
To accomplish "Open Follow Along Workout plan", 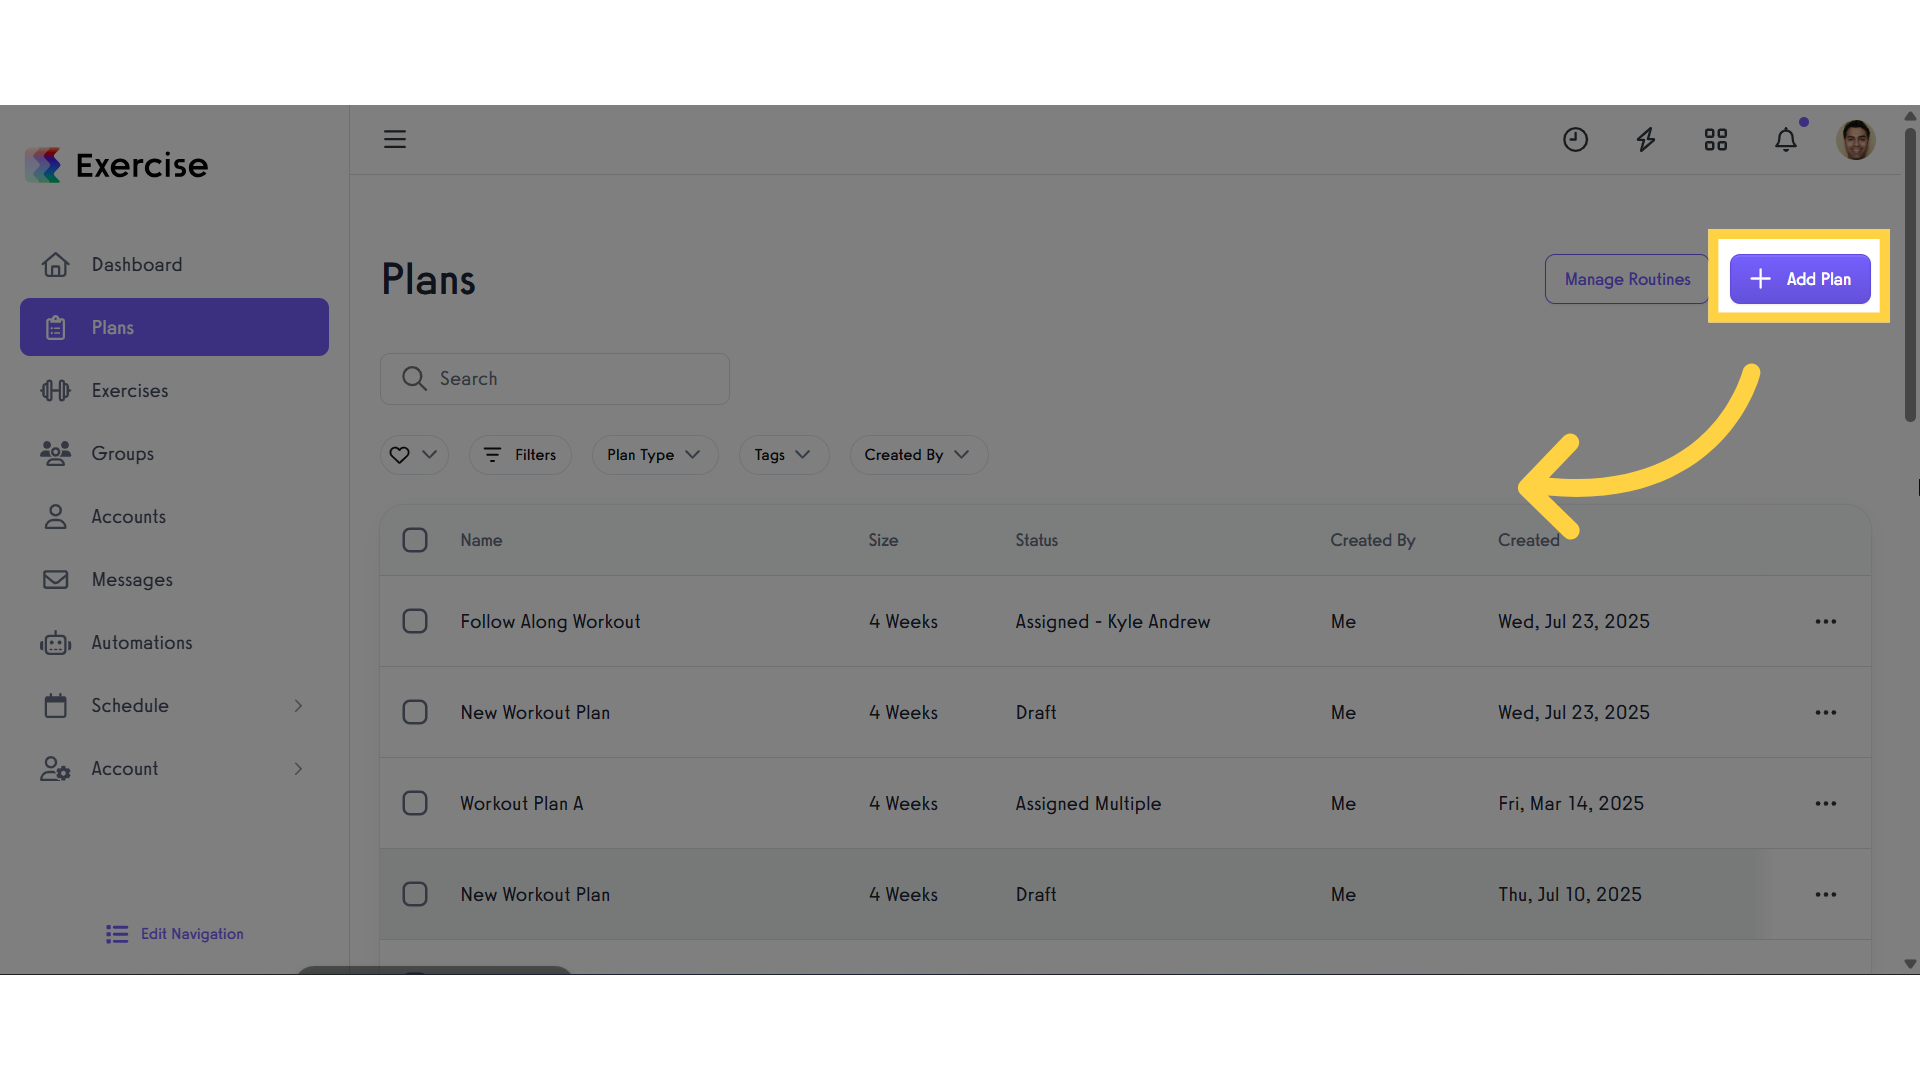I will (x=550, y=622).
